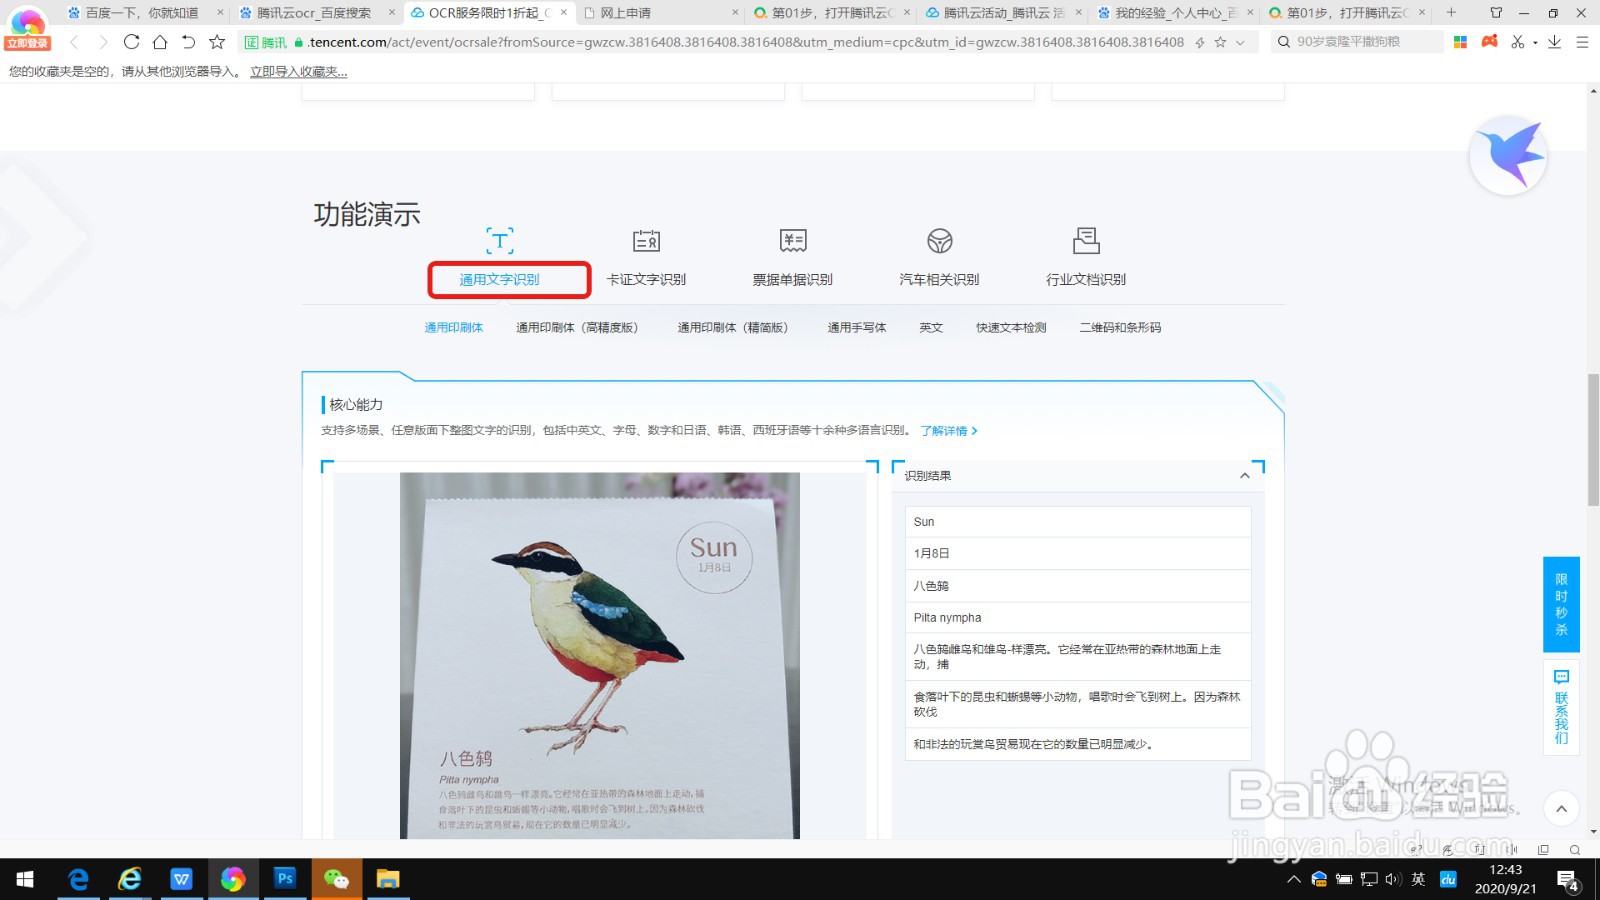
Task: Select the 通用手写体 sub-tab
Action: click(x=856, y=327)
